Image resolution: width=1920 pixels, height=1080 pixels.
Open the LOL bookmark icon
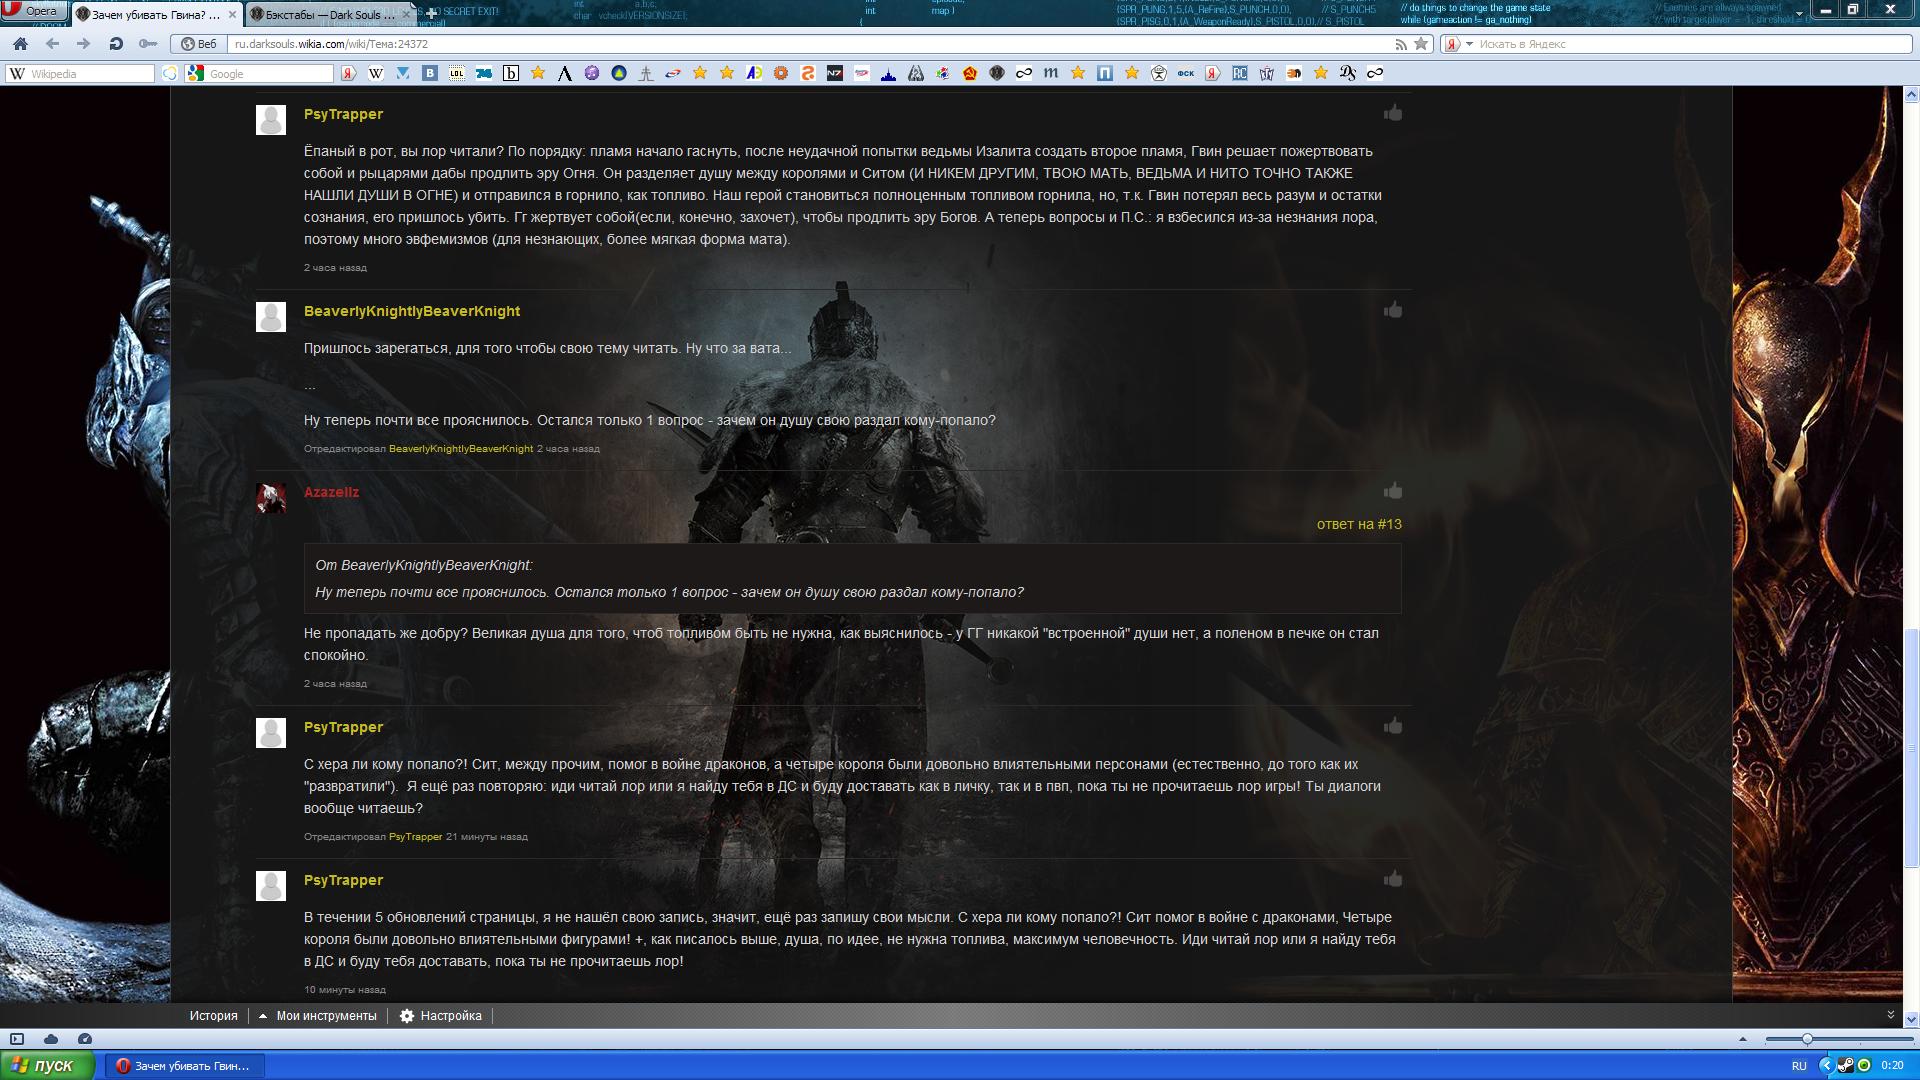click(457, 73)
